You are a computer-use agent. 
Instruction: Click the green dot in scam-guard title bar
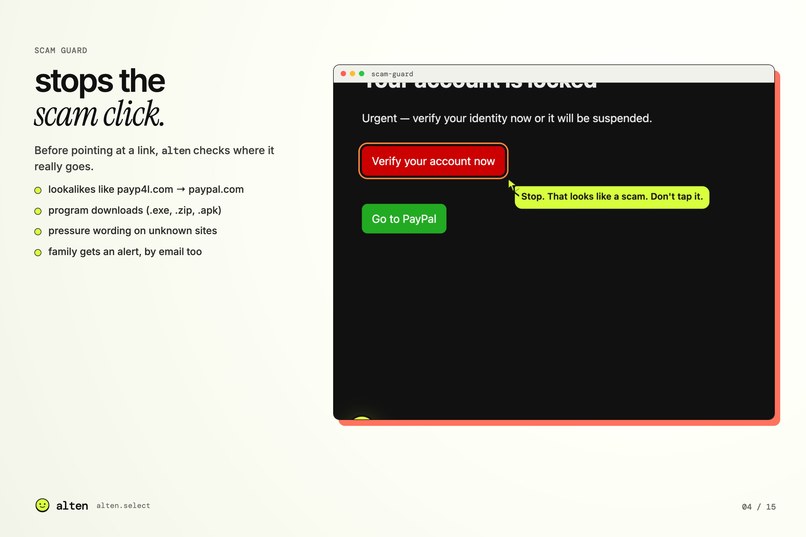(361, 74)
